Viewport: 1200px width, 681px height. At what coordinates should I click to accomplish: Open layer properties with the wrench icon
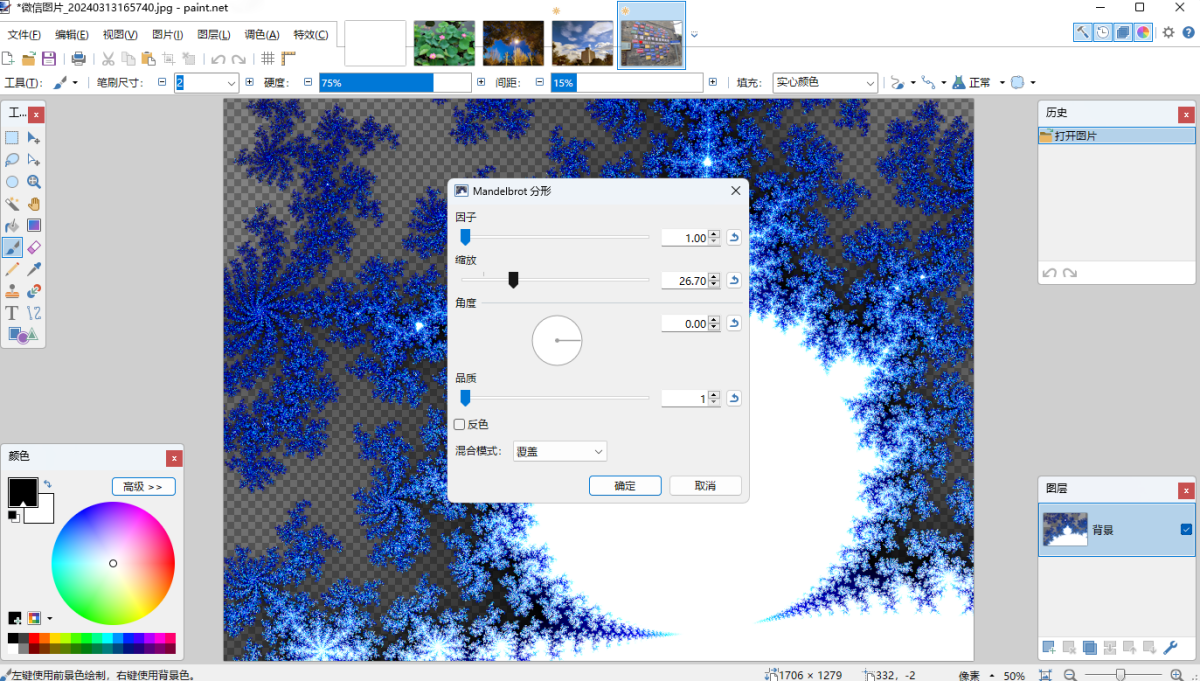coord(1170,647)
